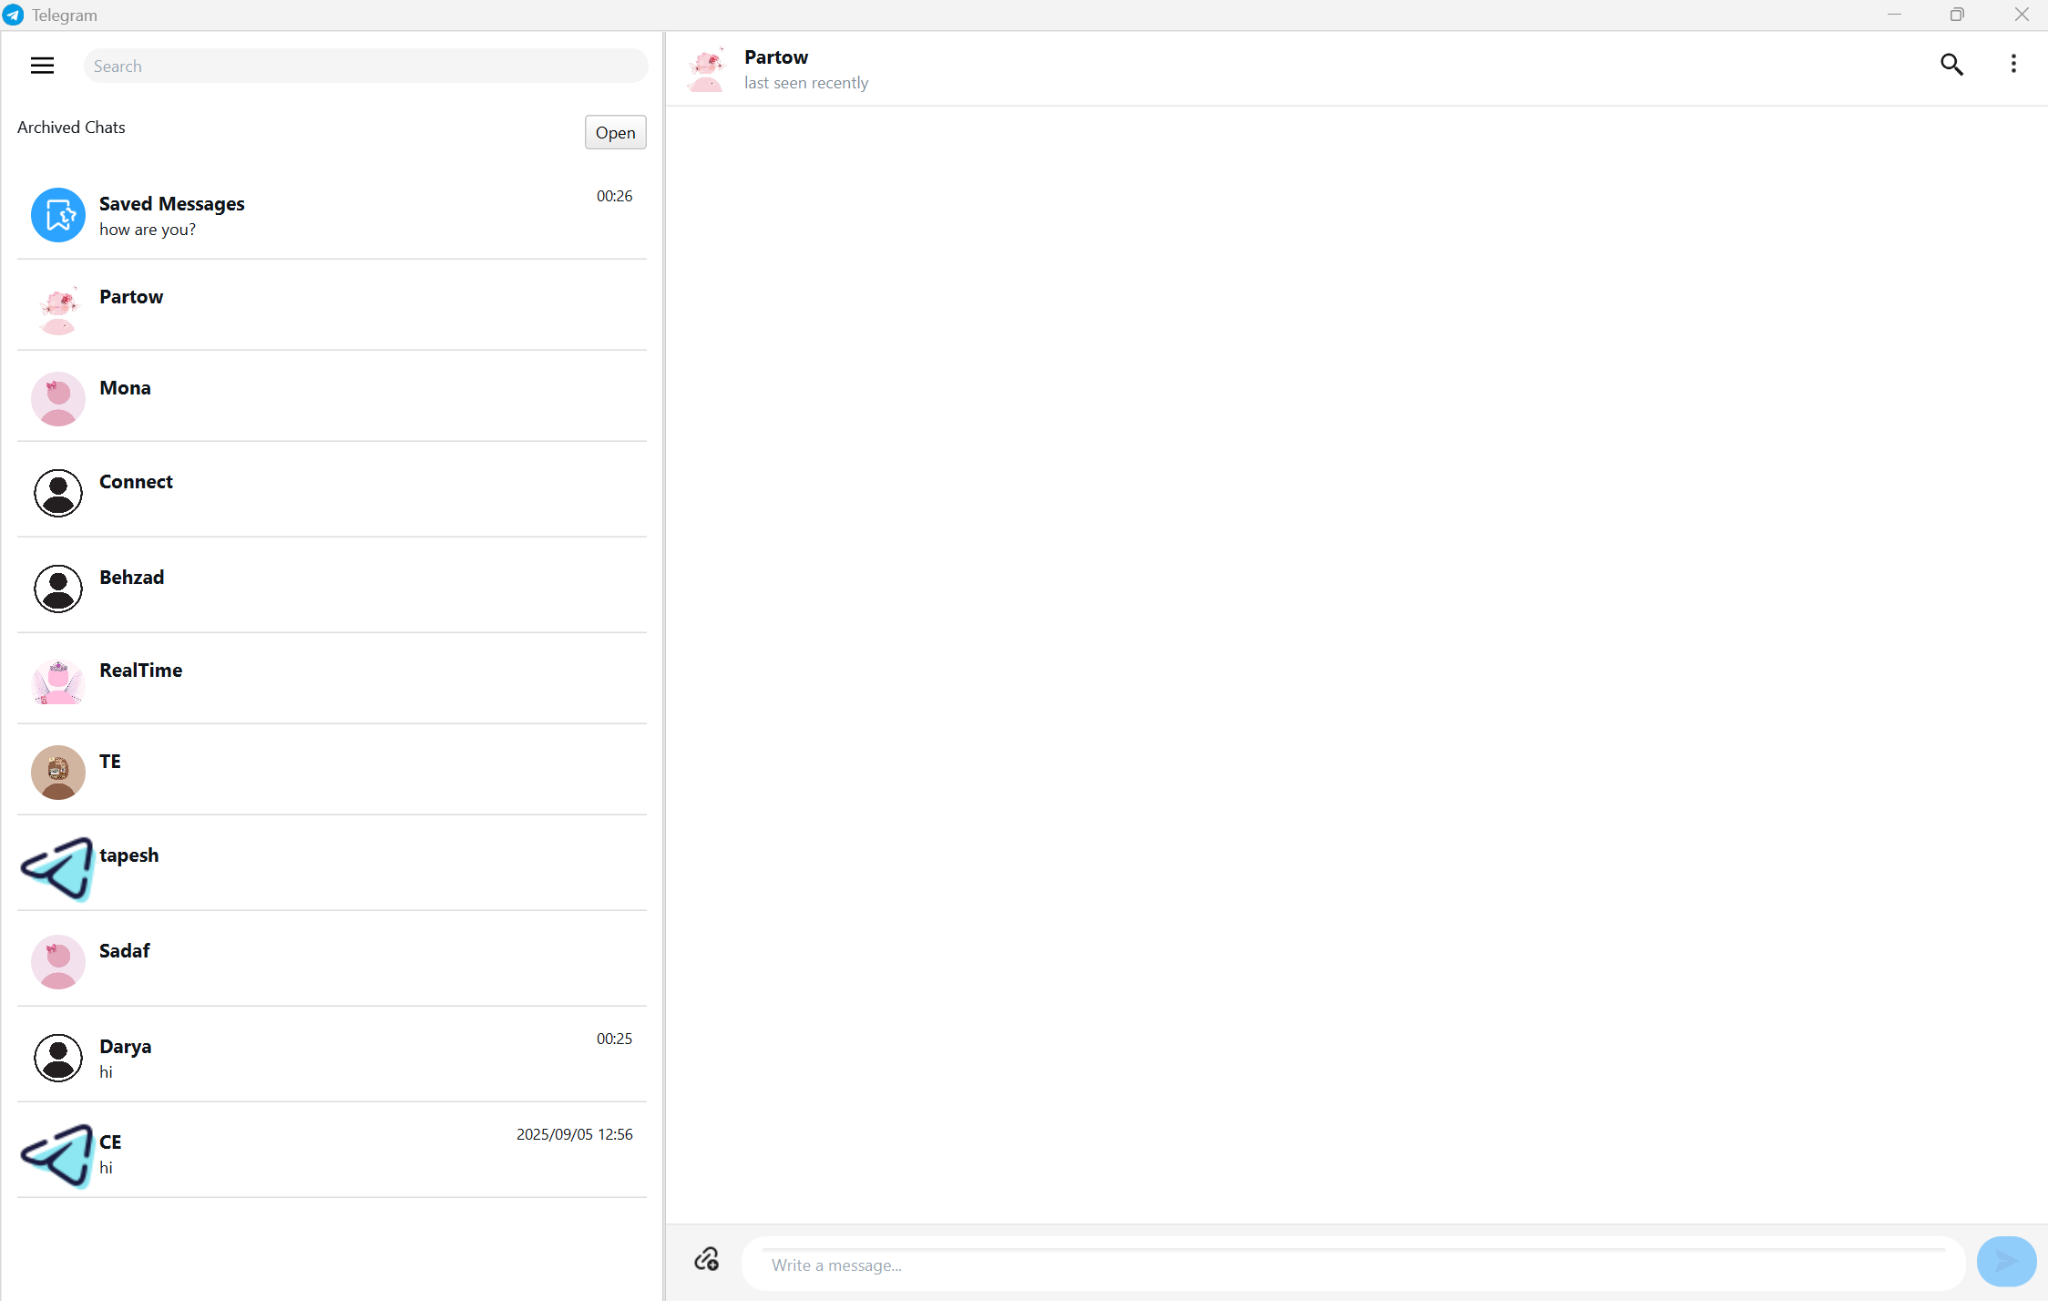Select the Partow chat in the list
This screenshot has width=2048, height=1301.
pos(332,306)
